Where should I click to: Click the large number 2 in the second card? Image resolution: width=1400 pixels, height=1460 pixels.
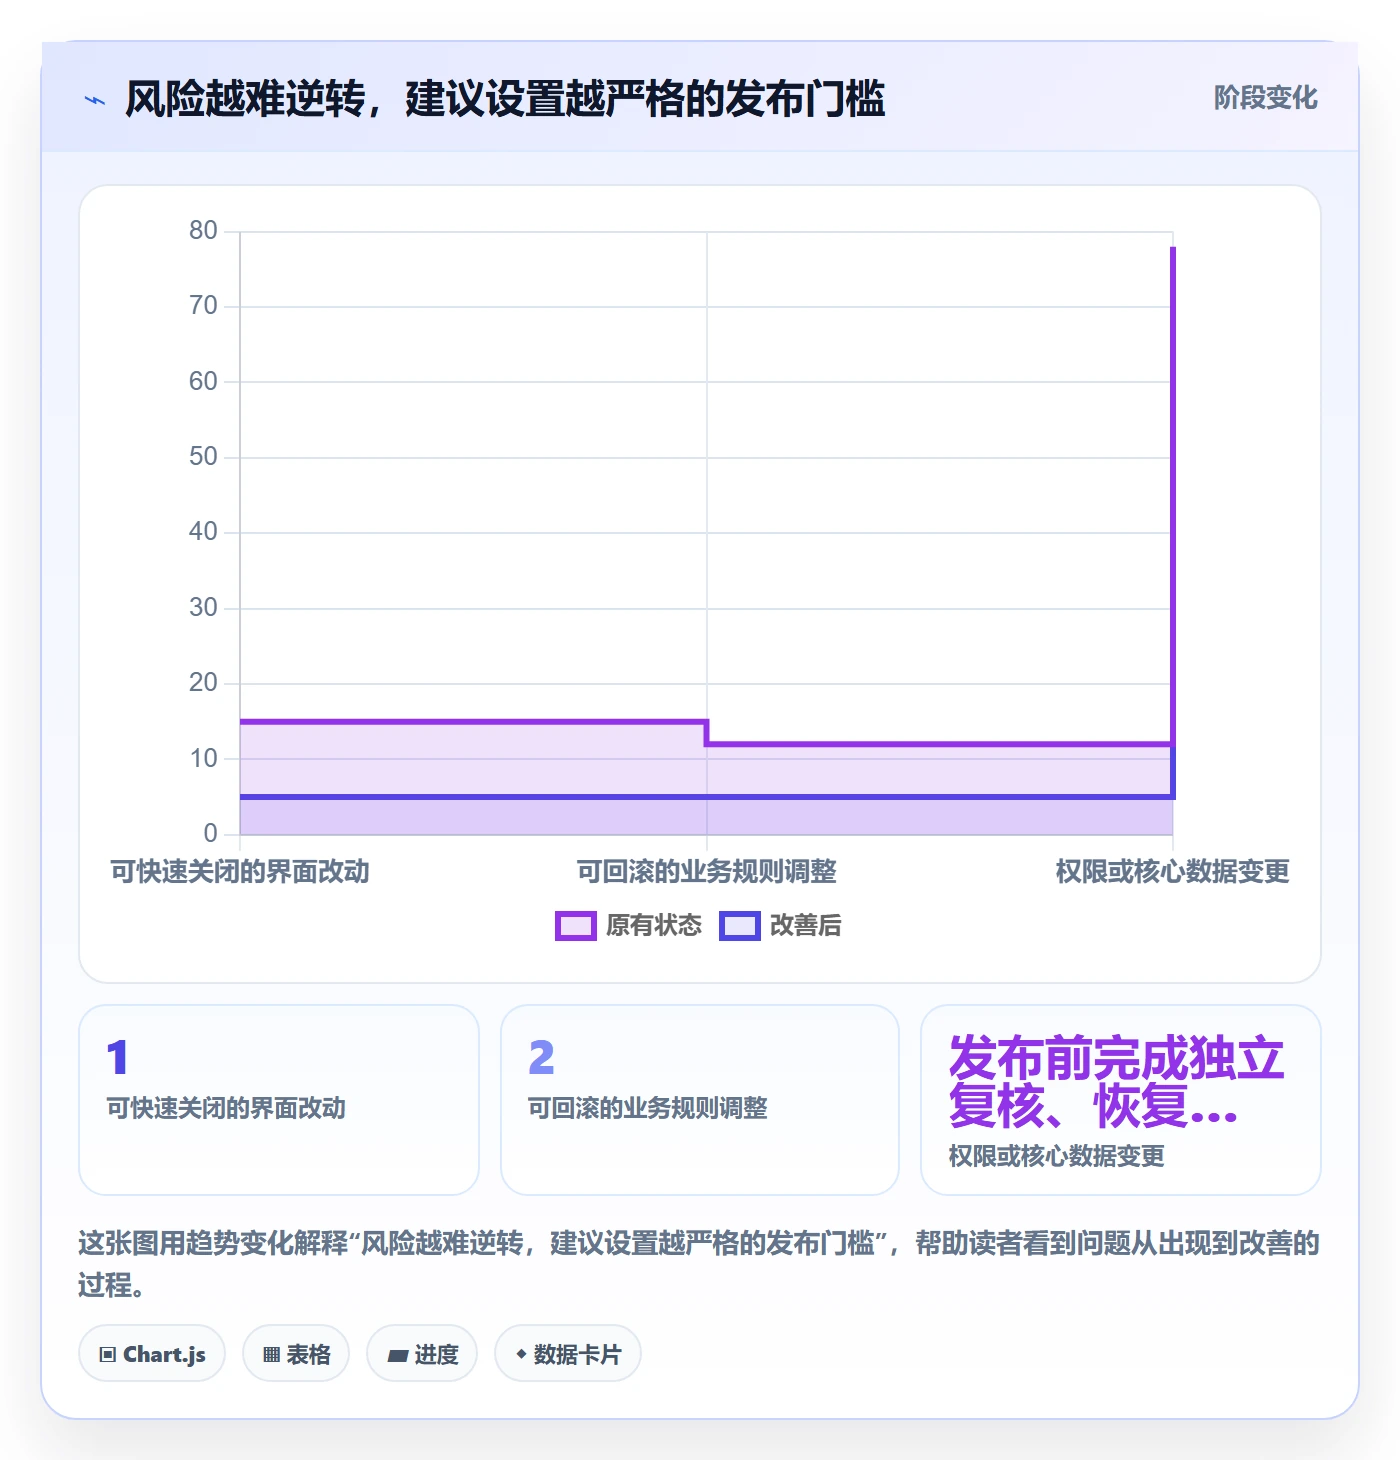541,1058
